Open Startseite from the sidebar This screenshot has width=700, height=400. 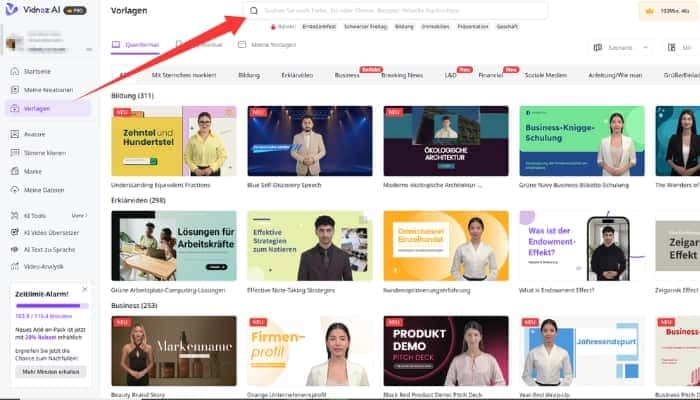(x=37, y=72)
